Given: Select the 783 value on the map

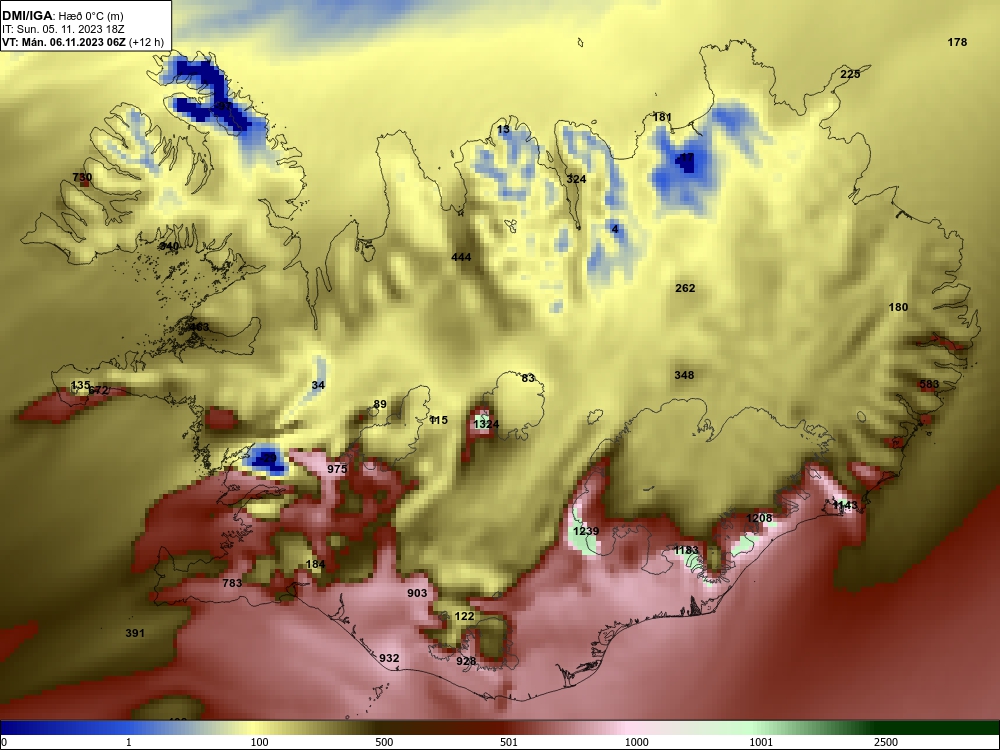Looking at the screenshot, I should click(x=232, y=583).
